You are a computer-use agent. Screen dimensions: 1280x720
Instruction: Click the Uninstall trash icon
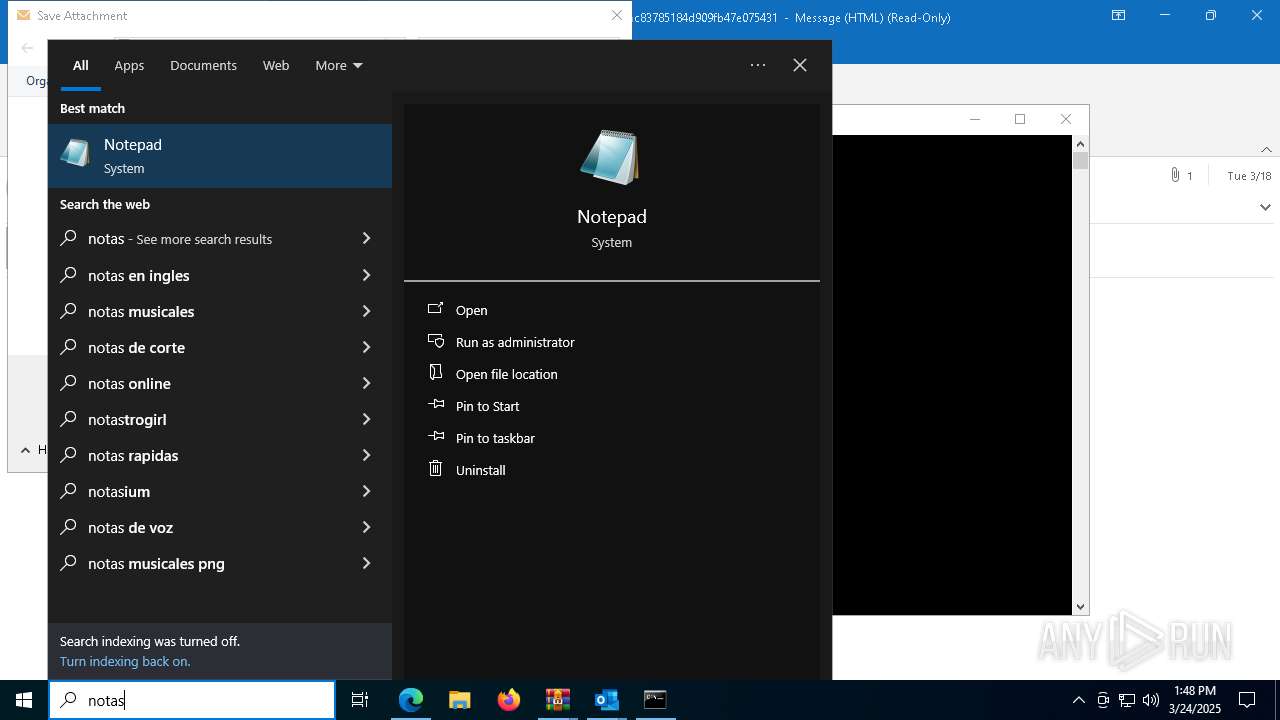(x=436, y=468)
